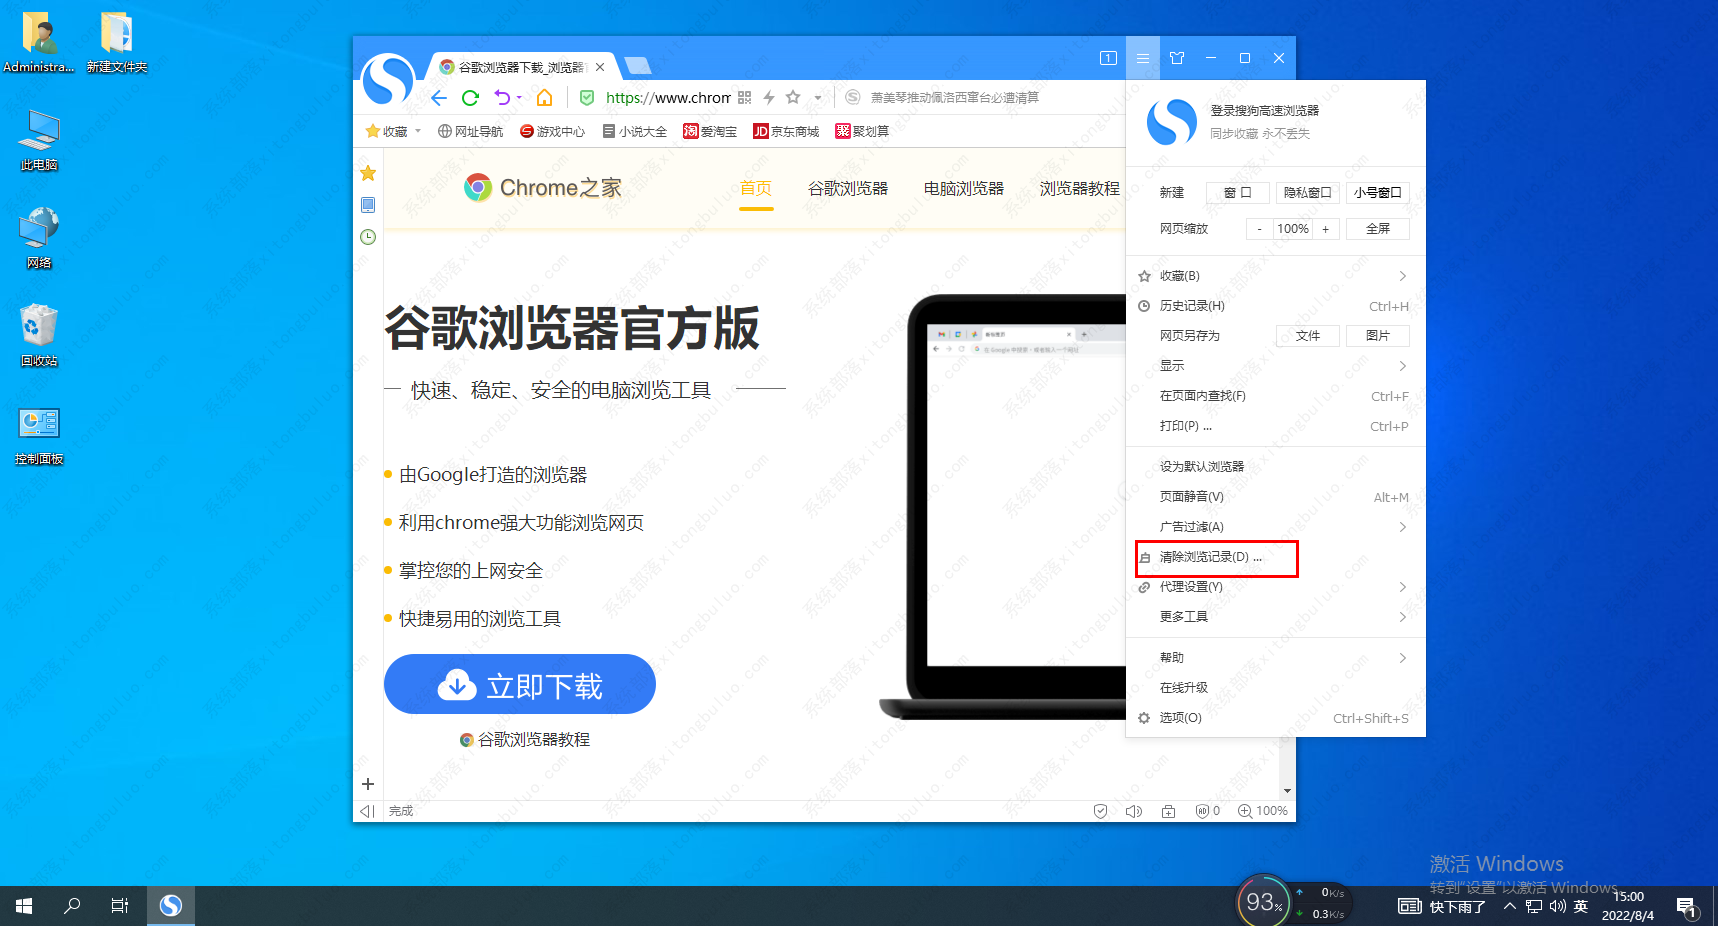Open 选项(O) settings menu item
This screenshot has height=926, width=1718.
point(1275,718)
